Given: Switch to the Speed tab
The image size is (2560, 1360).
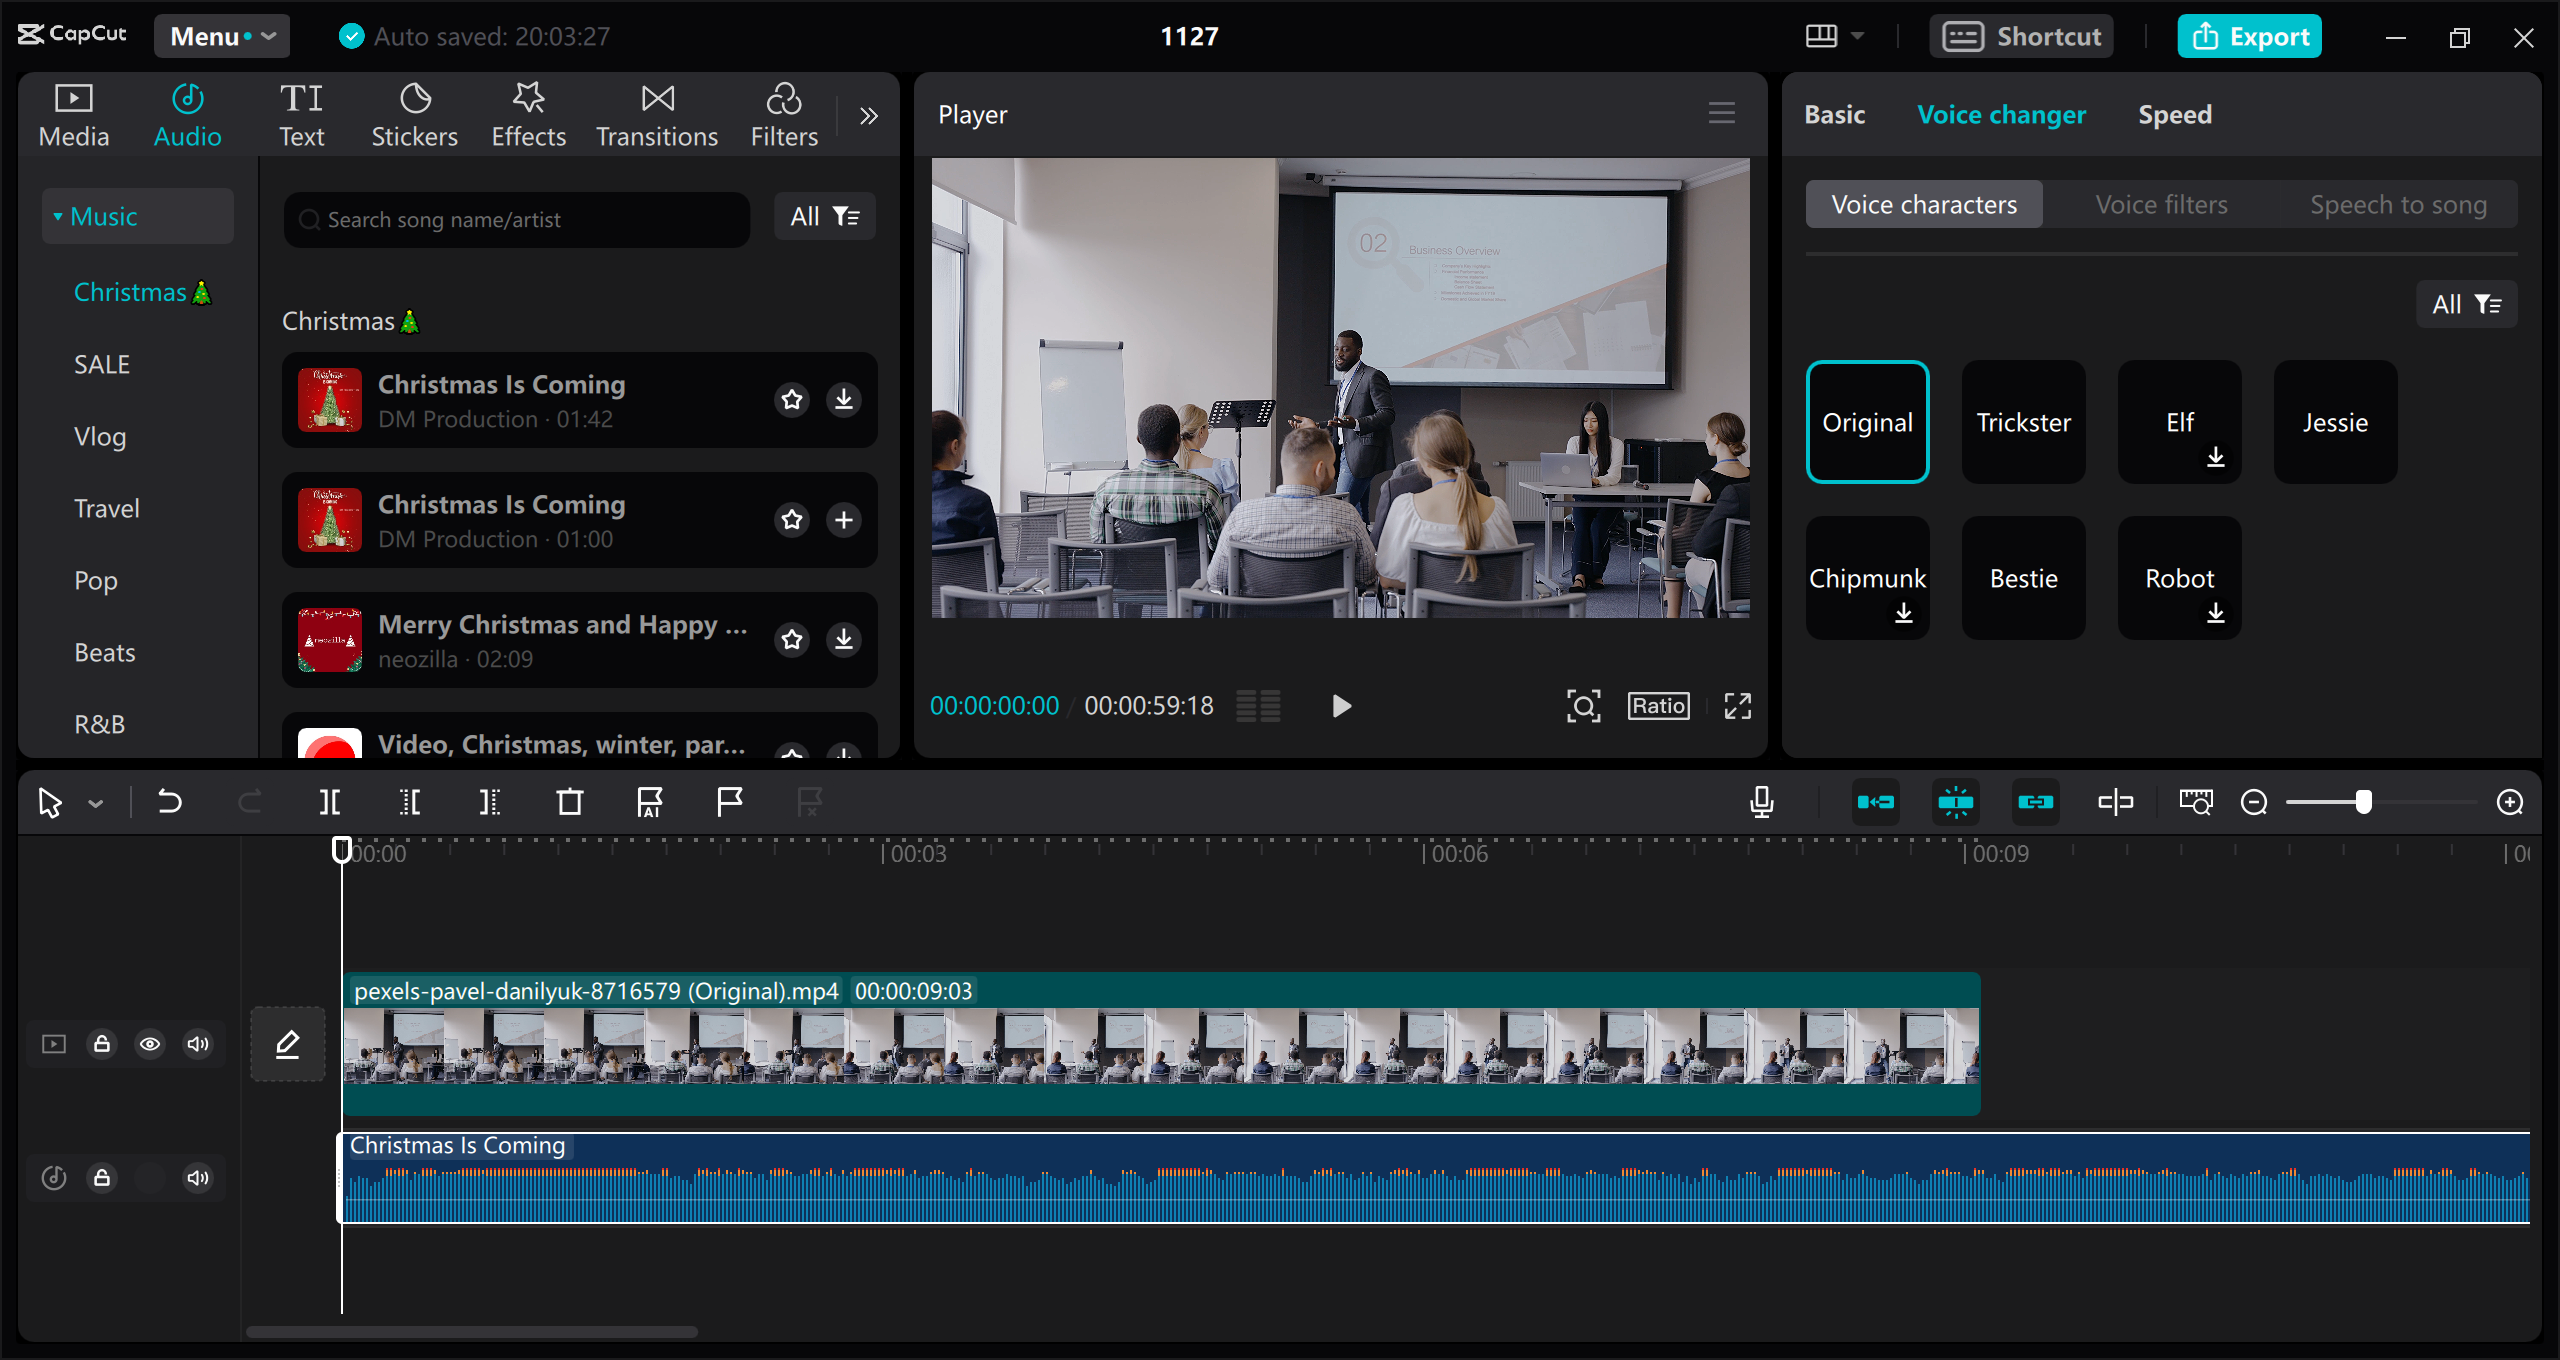Looking at the screenshot, I should click(x=2174, y=115).
